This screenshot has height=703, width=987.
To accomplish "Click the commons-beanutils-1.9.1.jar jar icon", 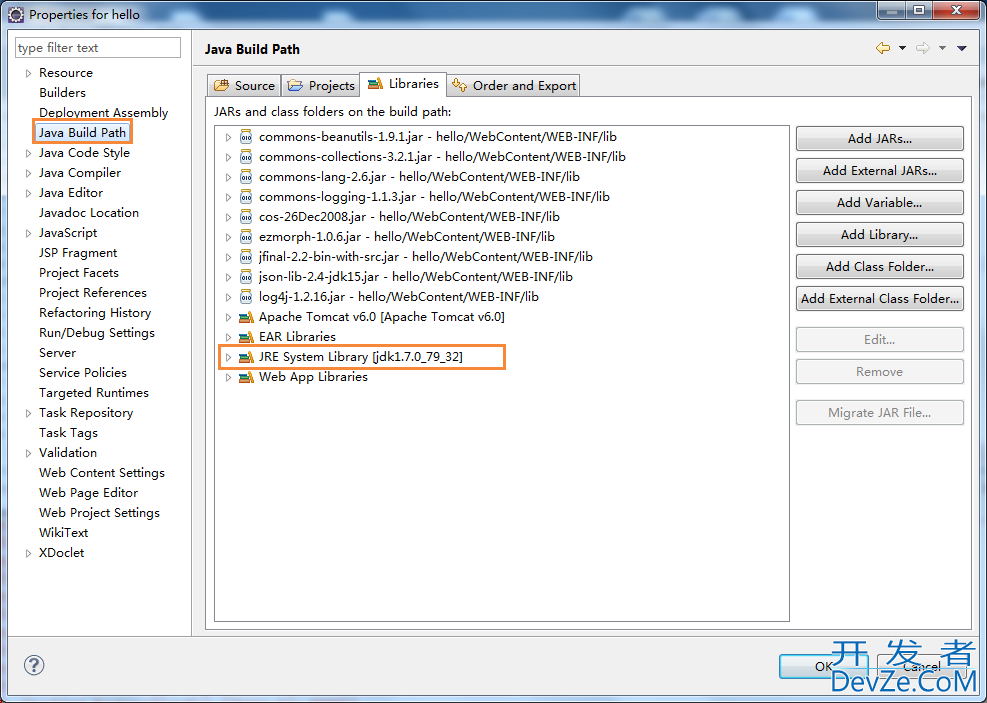I will (x=246, y=137).
